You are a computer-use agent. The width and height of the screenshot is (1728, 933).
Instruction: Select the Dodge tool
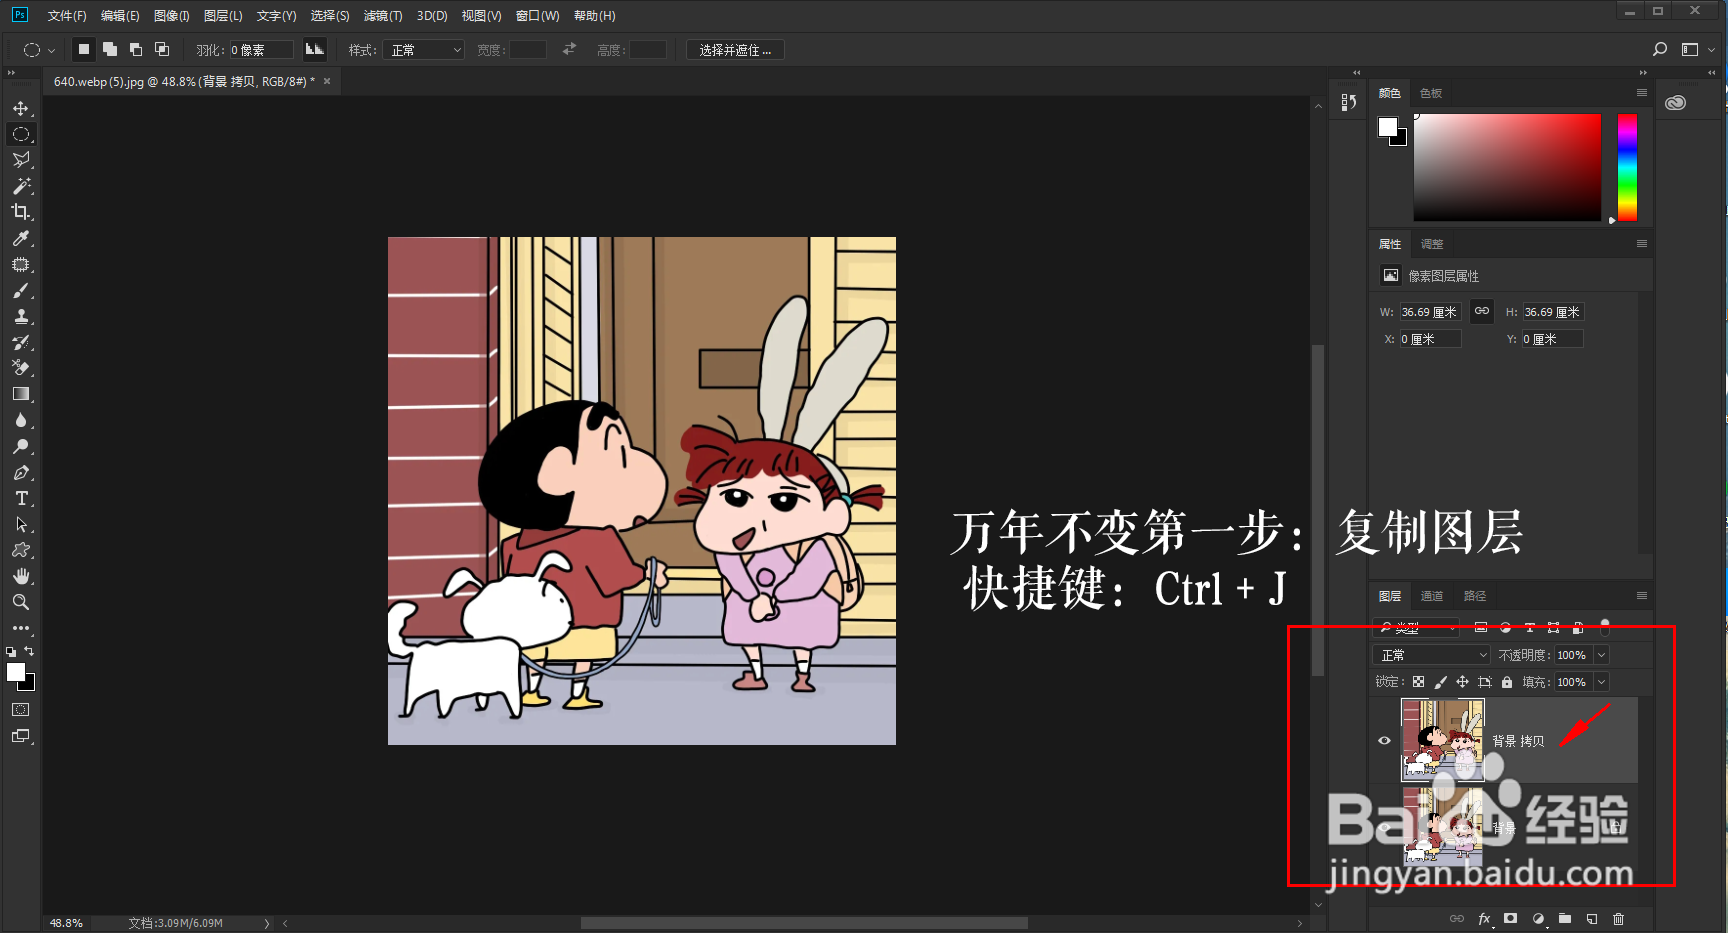pos(21,446)
